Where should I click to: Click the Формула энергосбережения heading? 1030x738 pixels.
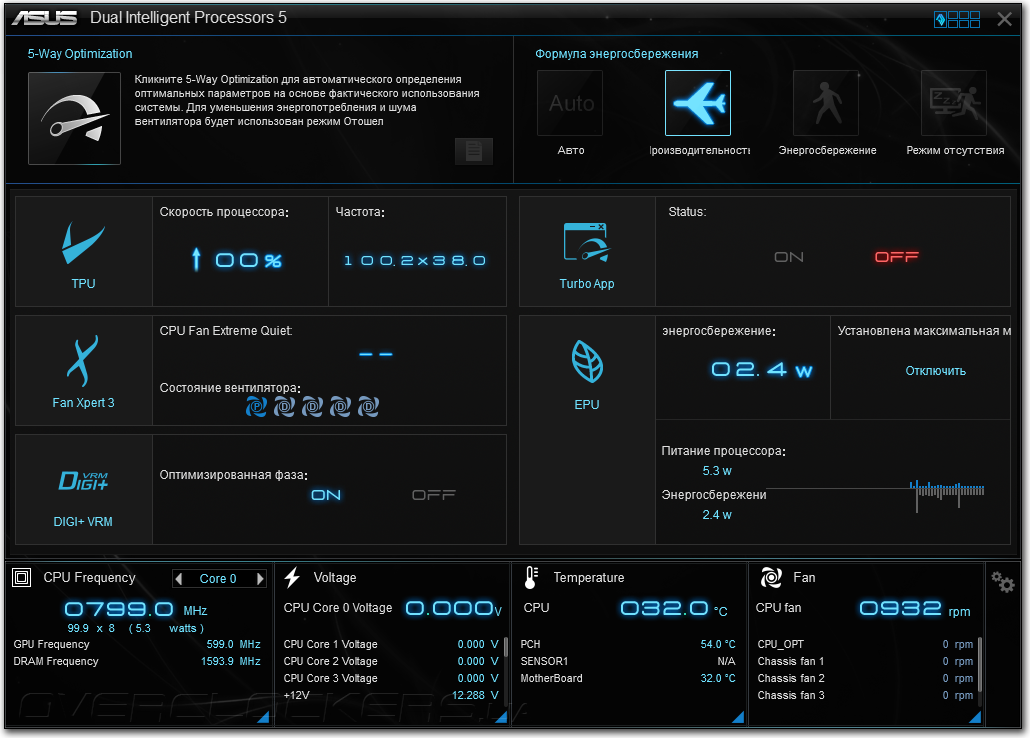tap(616, 54)
